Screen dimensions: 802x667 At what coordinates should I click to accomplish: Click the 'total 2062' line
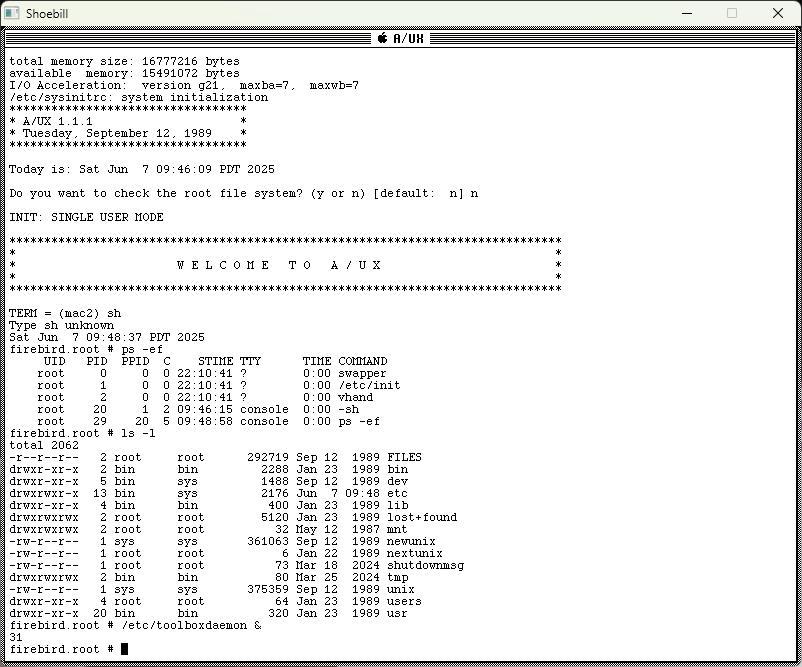pos(44,446)
